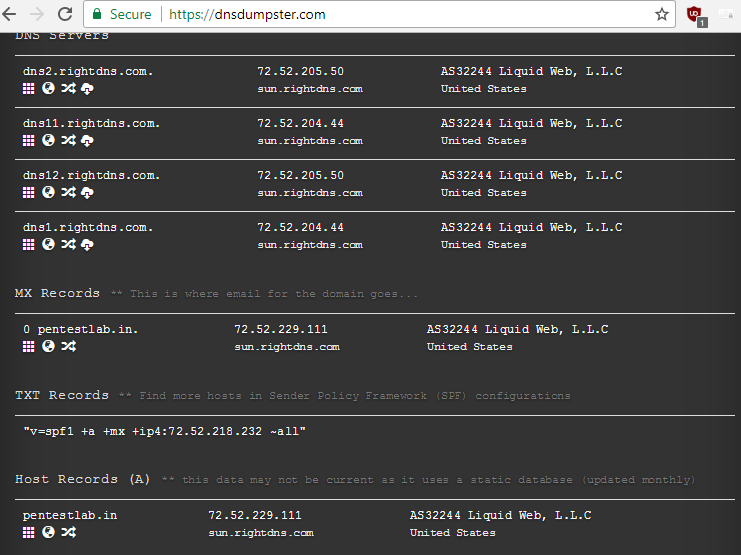Click cloud icon under dns2.rightdns.com

[x=87, y=88]
